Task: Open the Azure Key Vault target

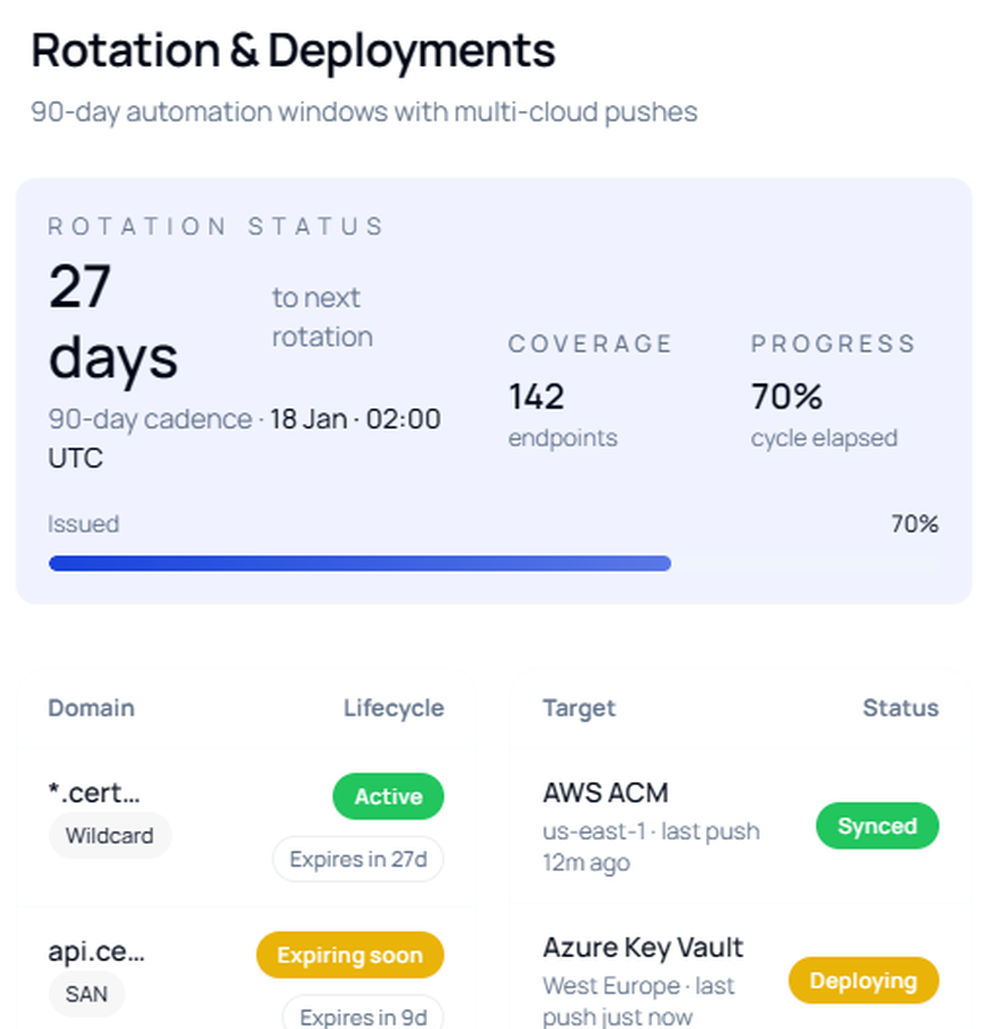Action: pyautogui.click(x=643, y=947)
